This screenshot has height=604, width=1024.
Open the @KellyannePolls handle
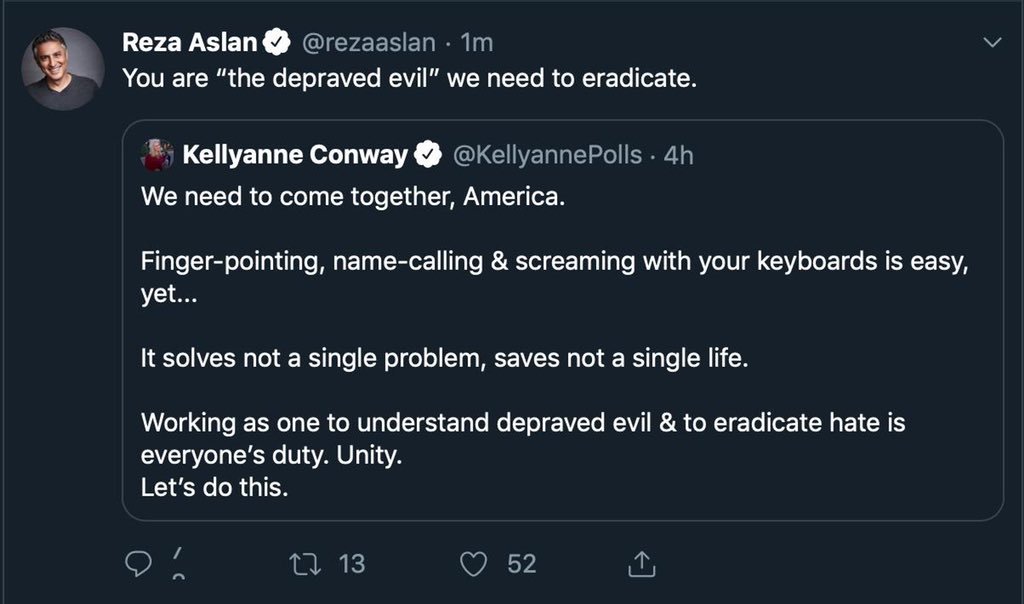point(548,155)
